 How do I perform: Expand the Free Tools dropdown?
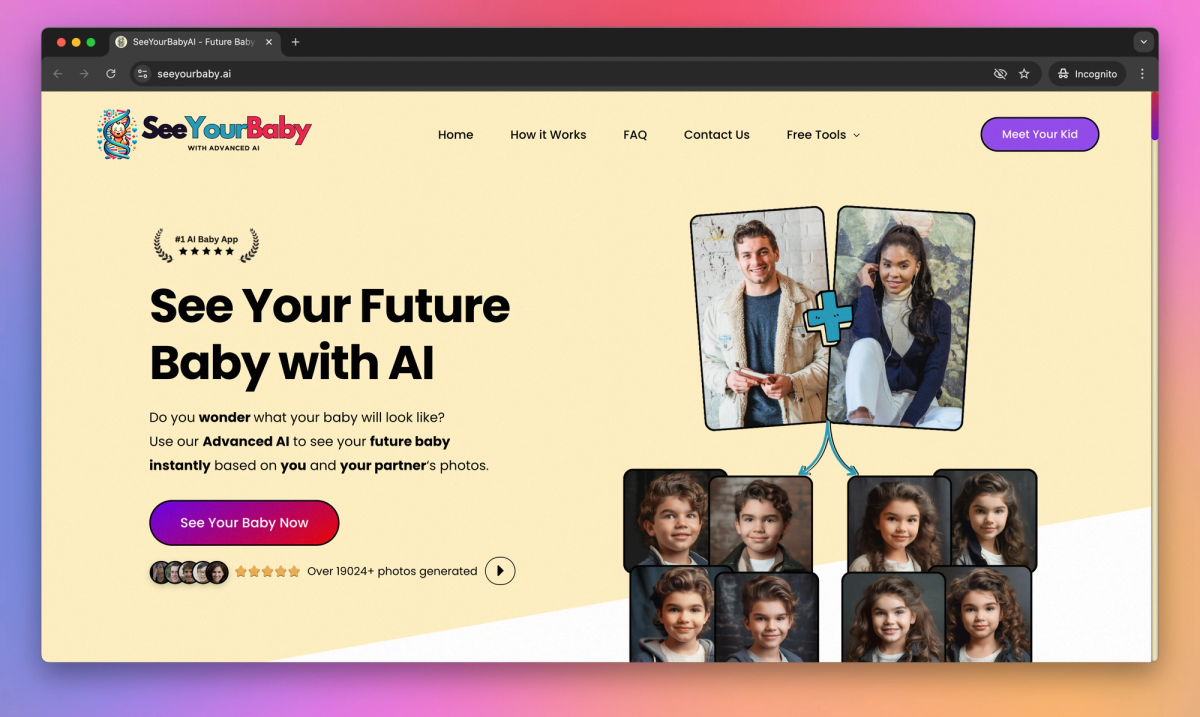click(823, 135)
